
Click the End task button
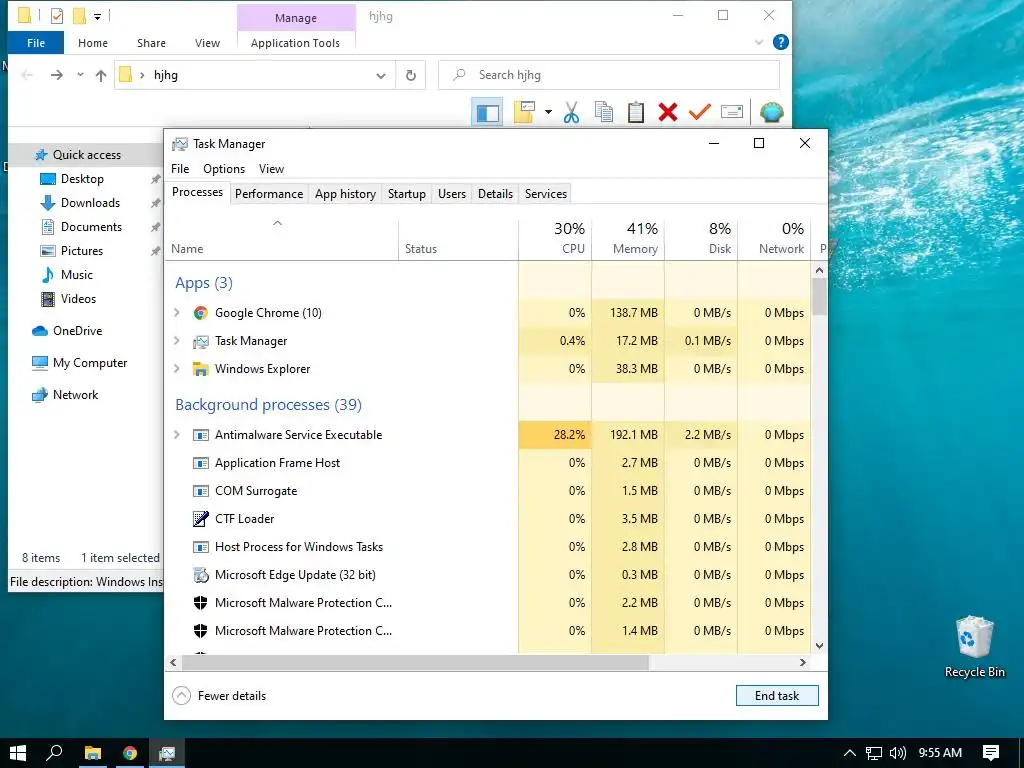(776, 696)
